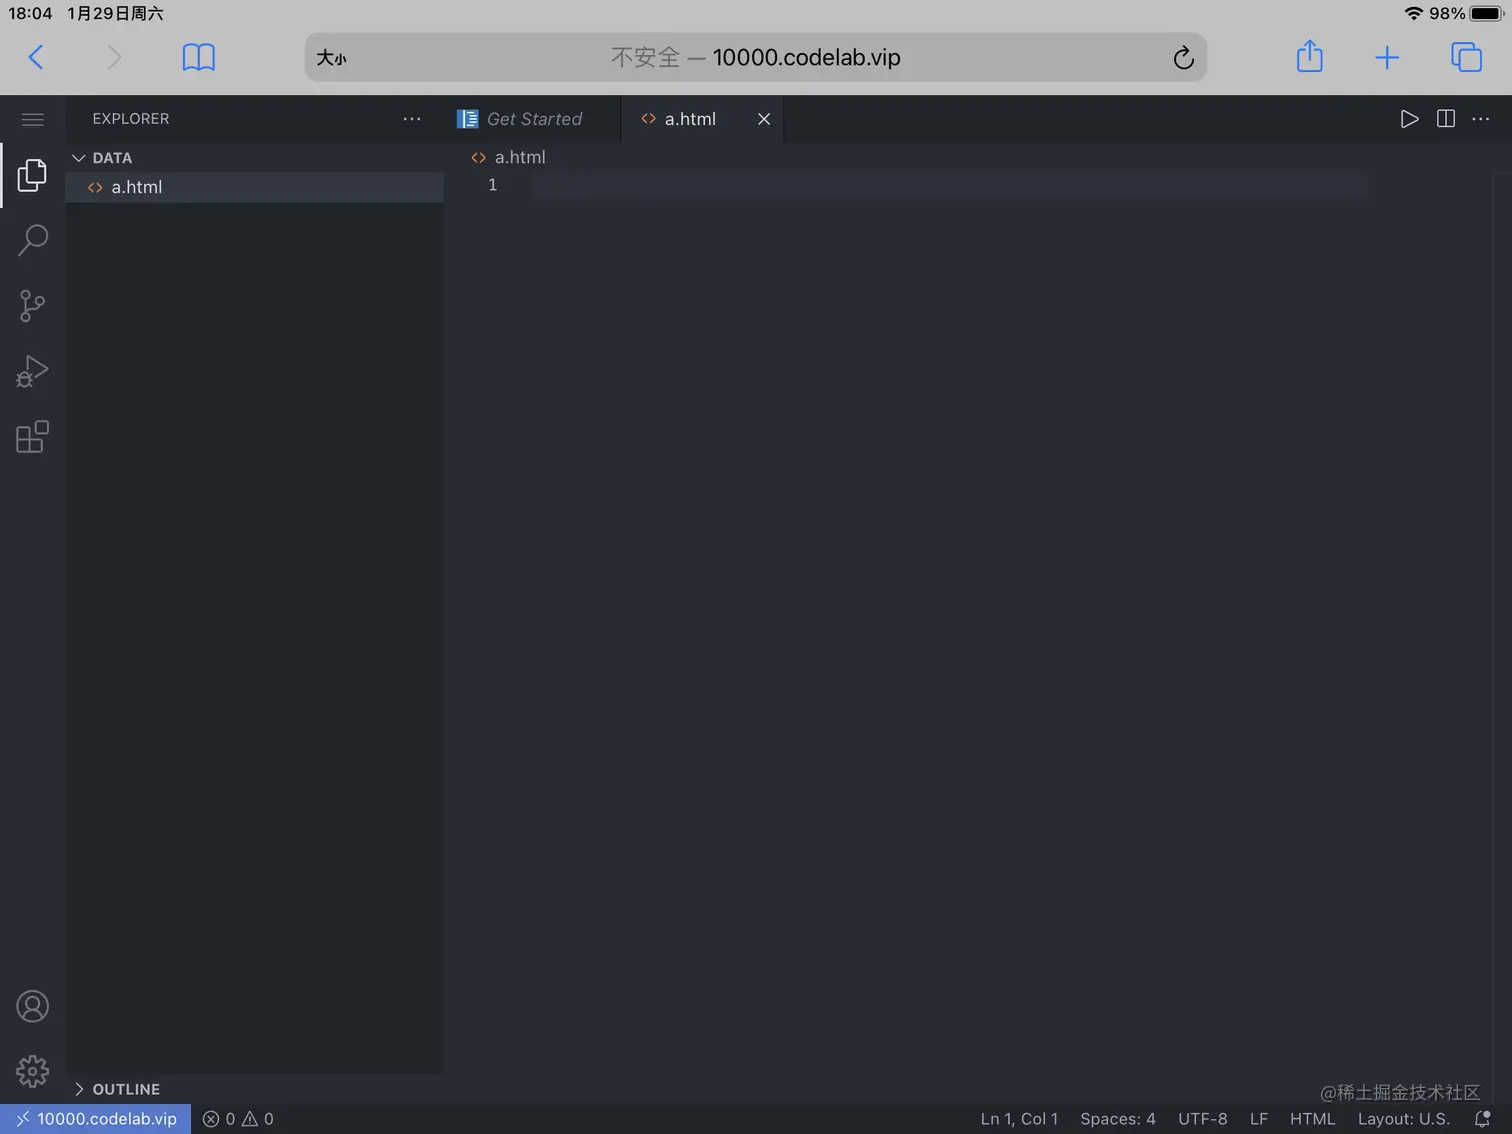Go to line via Ln 1, Col 1
The image size is (1512, 1134).
click(1019, 1119)
